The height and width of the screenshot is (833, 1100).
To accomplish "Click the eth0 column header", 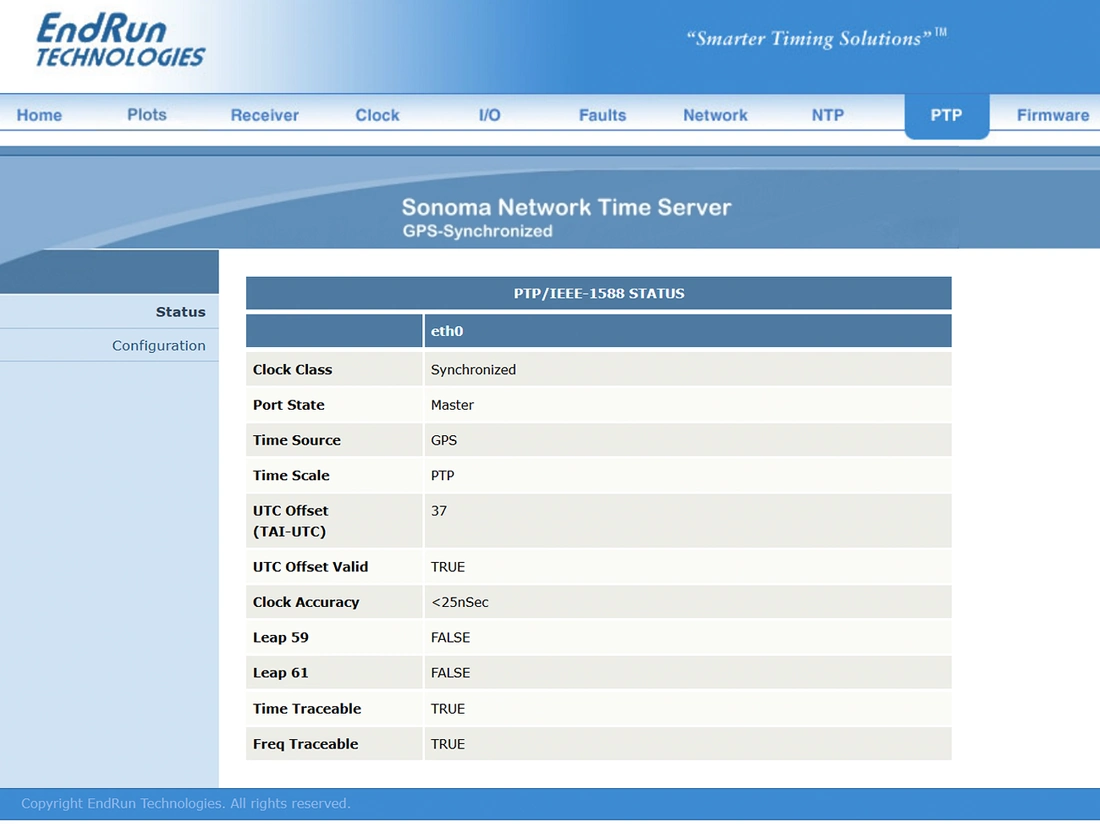I will click(688, 331).
